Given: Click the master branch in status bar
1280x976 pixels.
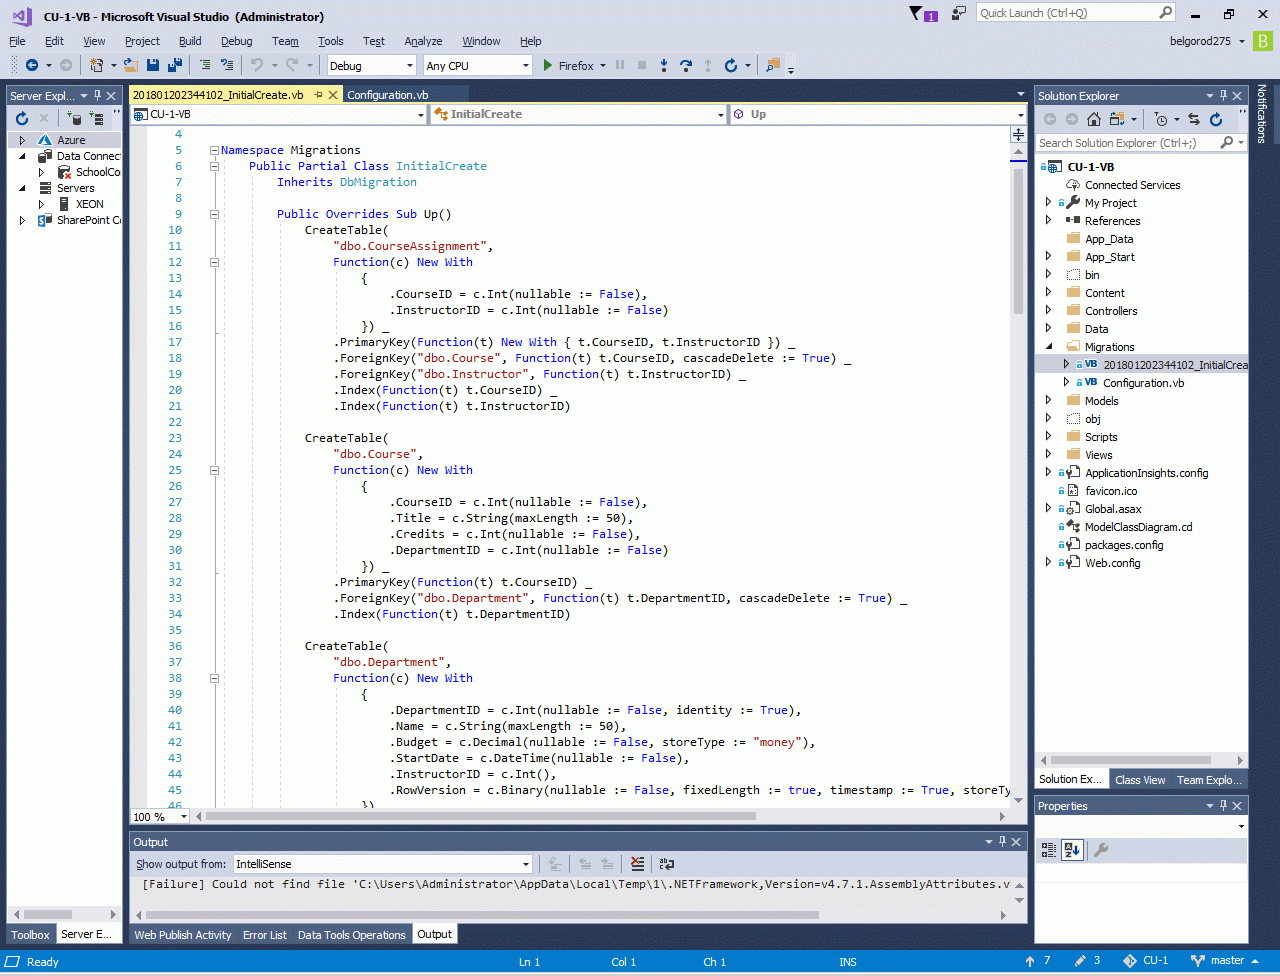Looking at the screenshot, I should 1227,960.
